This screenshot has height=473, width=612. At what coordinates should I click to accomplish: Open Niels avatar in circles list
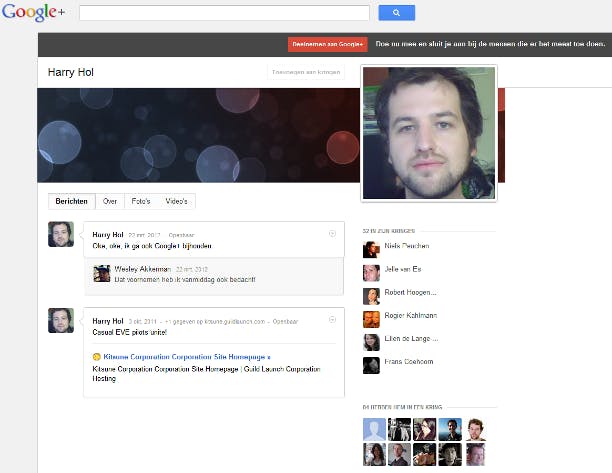(371, 250)
